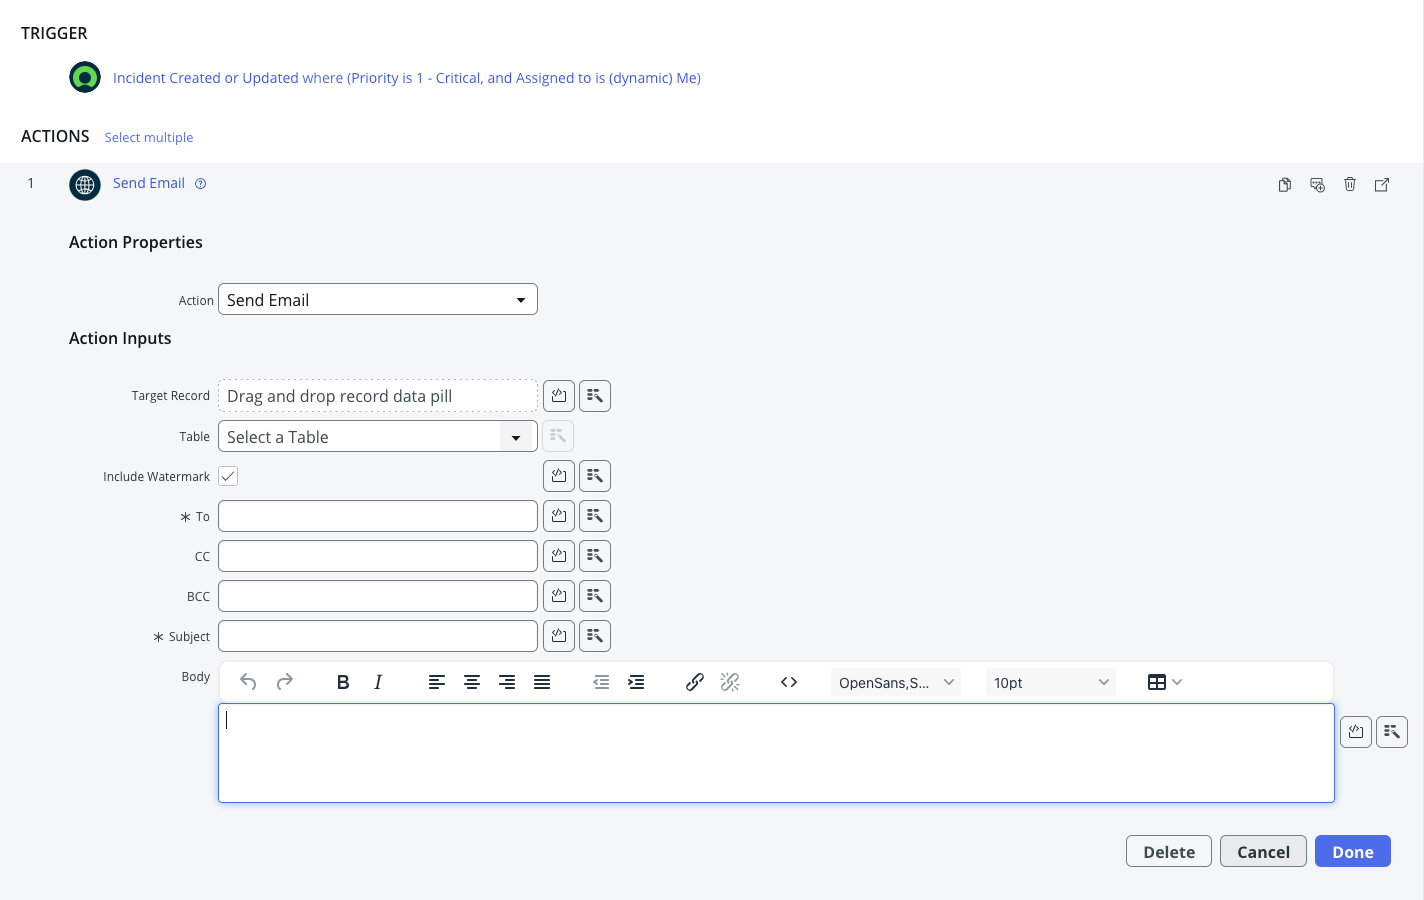
Task: Click the Italic formatting icon
Action: (x=378, y=682)
